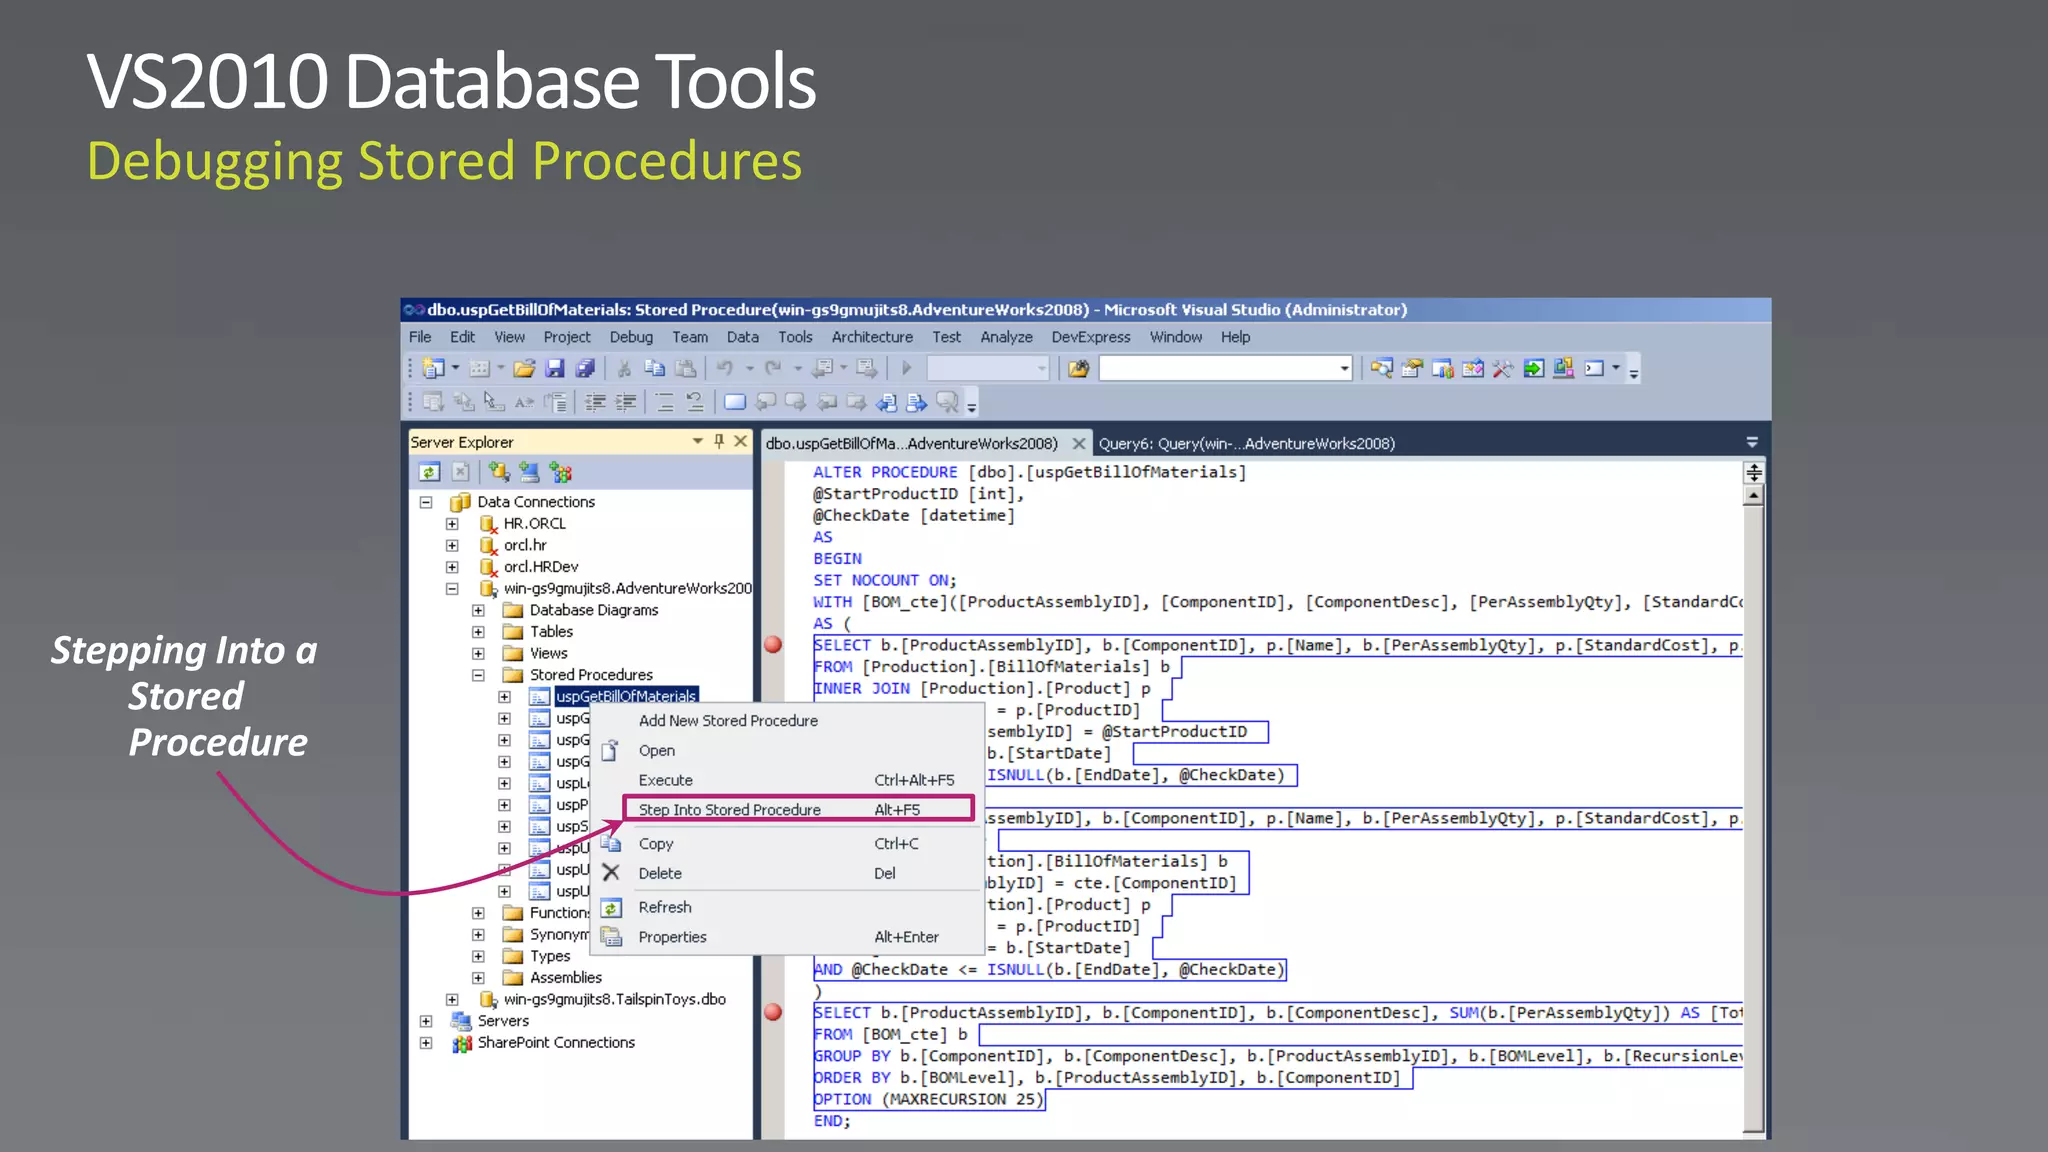This screenshot has height=1152, width=2048.
Task: Expand the Tables folder
Action: pos(478,632)
